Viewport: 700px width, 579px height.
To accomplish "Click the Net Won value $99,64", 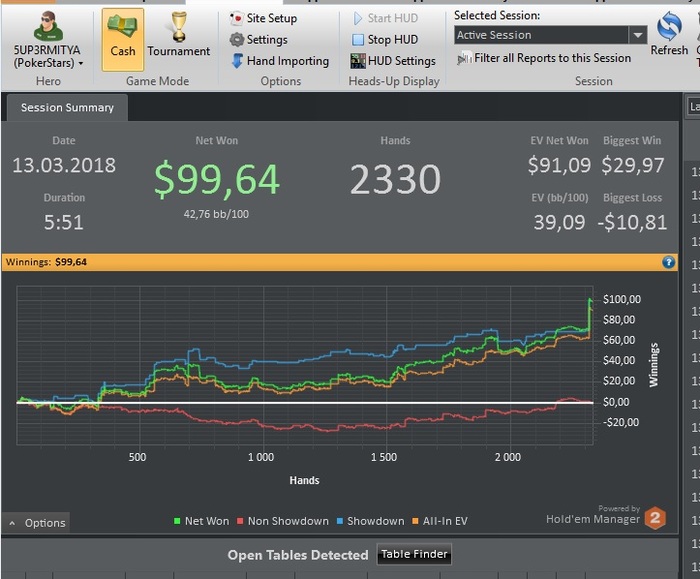I will click(x=217, y=179).
